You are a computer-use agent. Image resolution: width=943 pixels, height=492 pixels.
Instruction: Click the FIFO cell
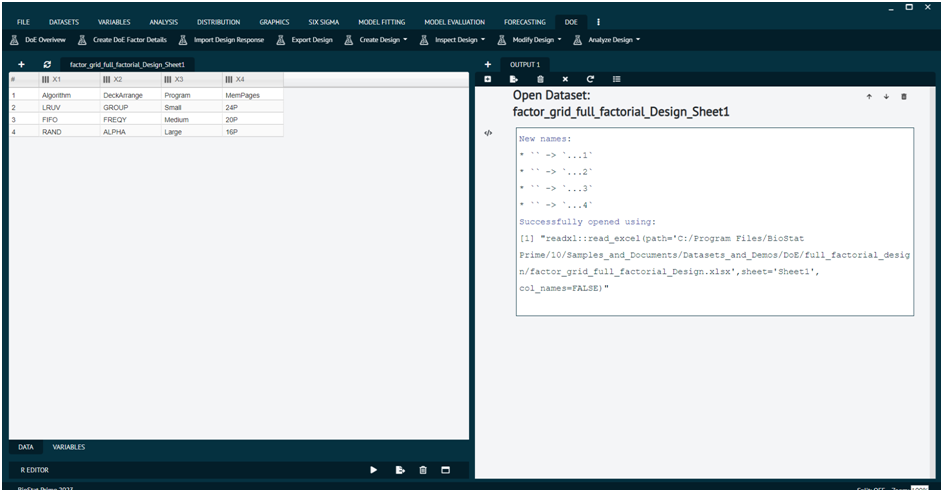(x=69, y=120)
